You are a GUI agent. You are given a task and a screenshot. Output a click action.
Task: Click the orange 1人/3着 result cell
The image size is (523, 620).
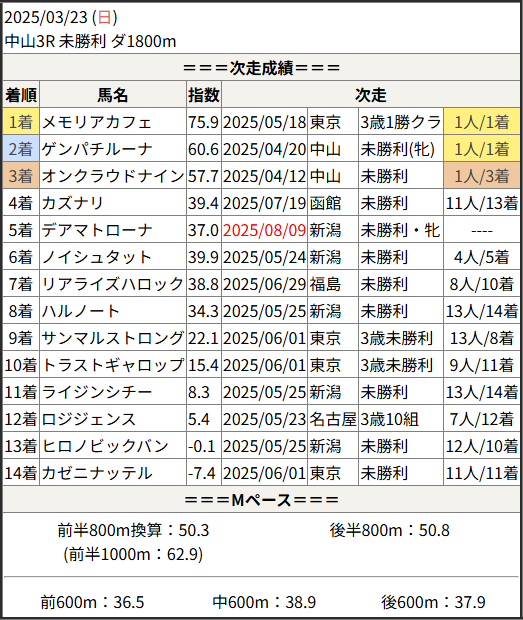click(x=481, y=176)
